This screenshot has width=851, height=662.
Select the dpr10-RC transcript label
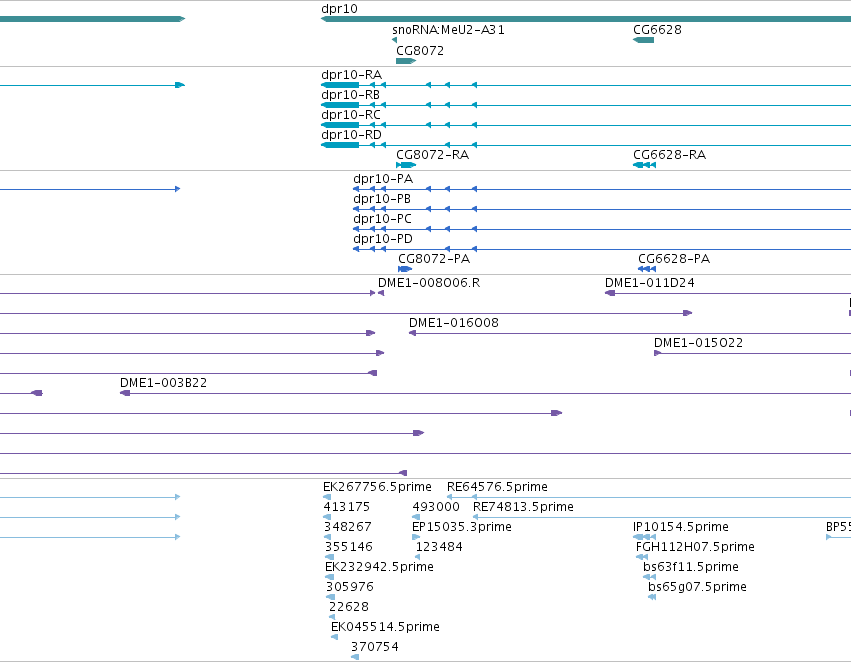pyautogui.click(x=351, y=115)
